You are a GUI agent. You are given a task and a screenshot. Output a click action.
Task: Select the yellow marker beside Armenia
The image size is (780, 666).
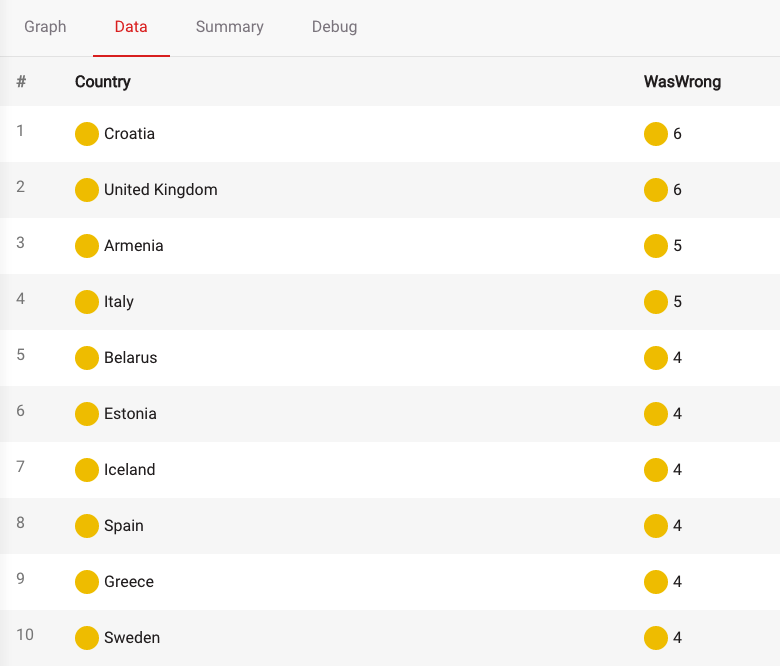[x=87, y=246]
